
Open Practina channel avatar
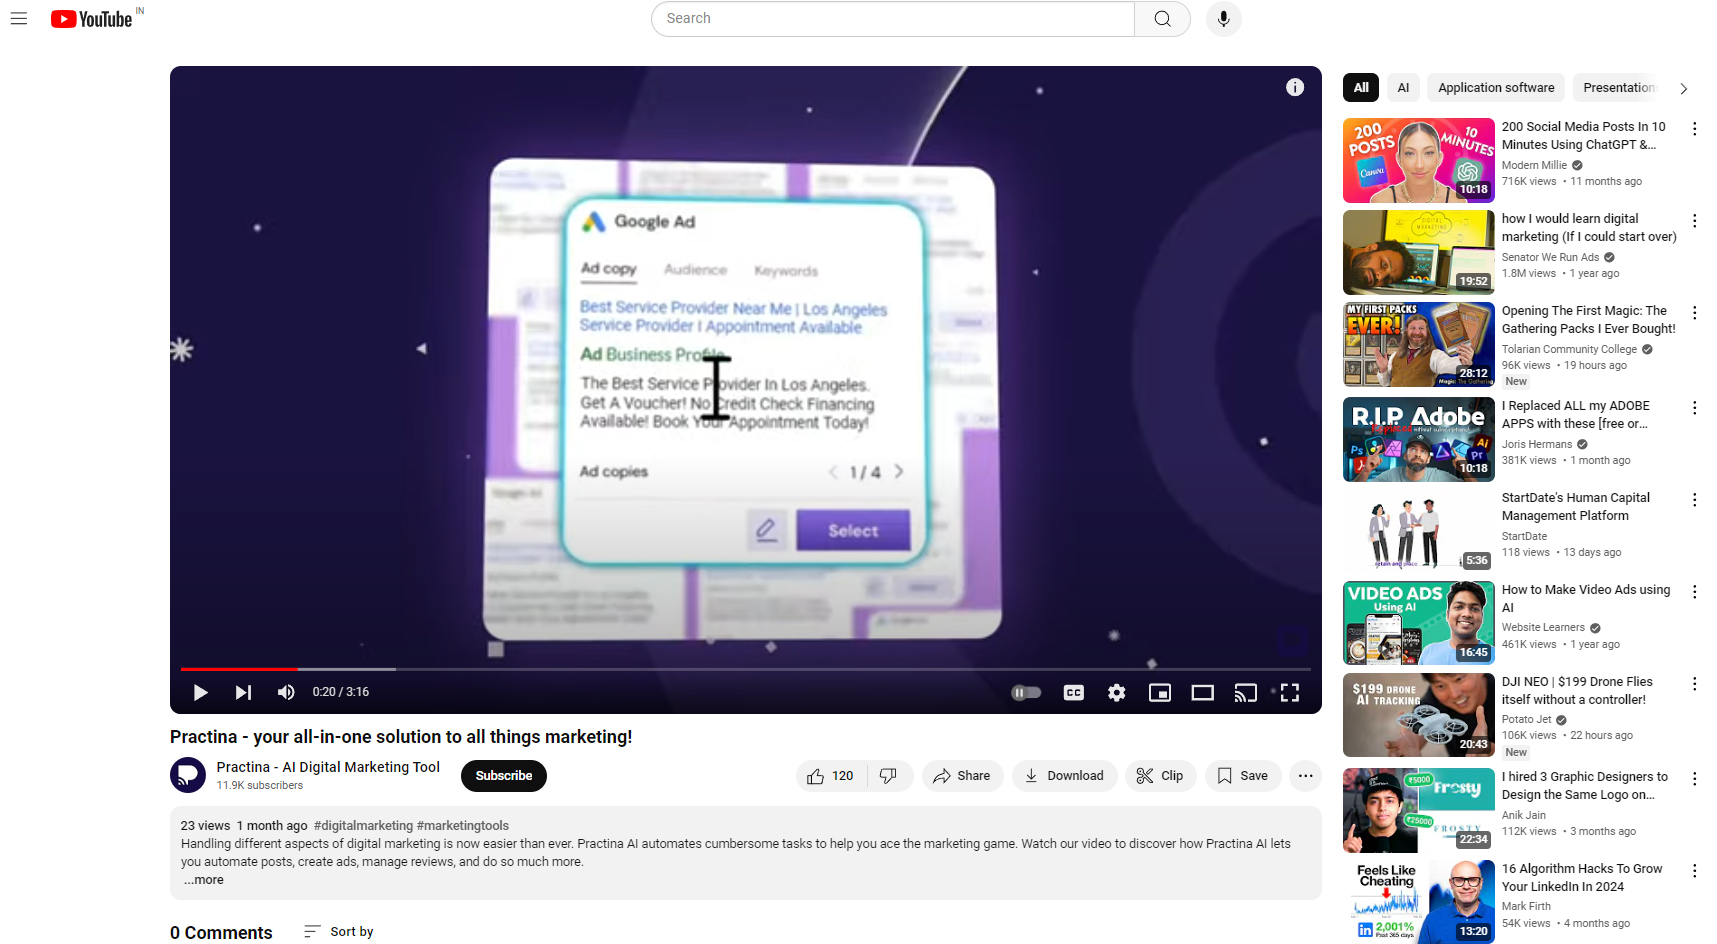click(188, 775)
